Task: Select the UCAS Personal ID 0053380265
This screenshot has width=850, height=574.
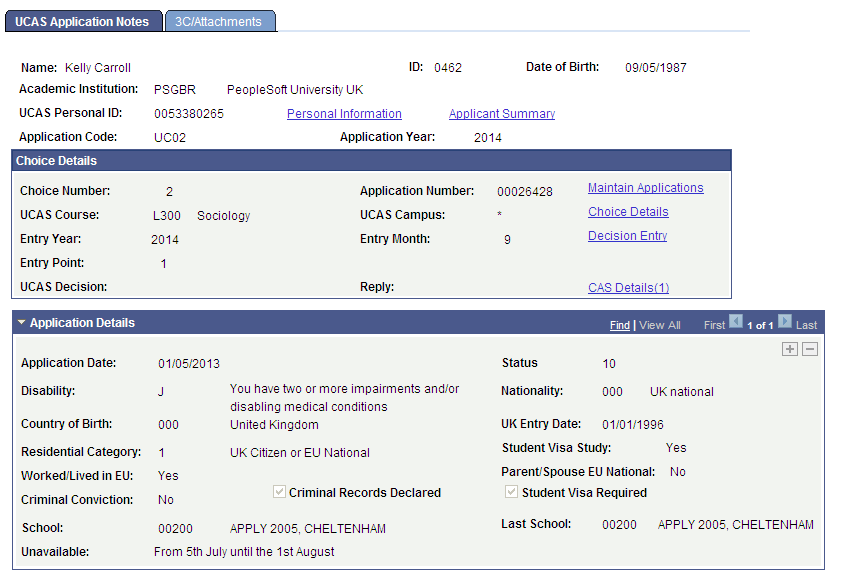Action: [x=189, y=114]
